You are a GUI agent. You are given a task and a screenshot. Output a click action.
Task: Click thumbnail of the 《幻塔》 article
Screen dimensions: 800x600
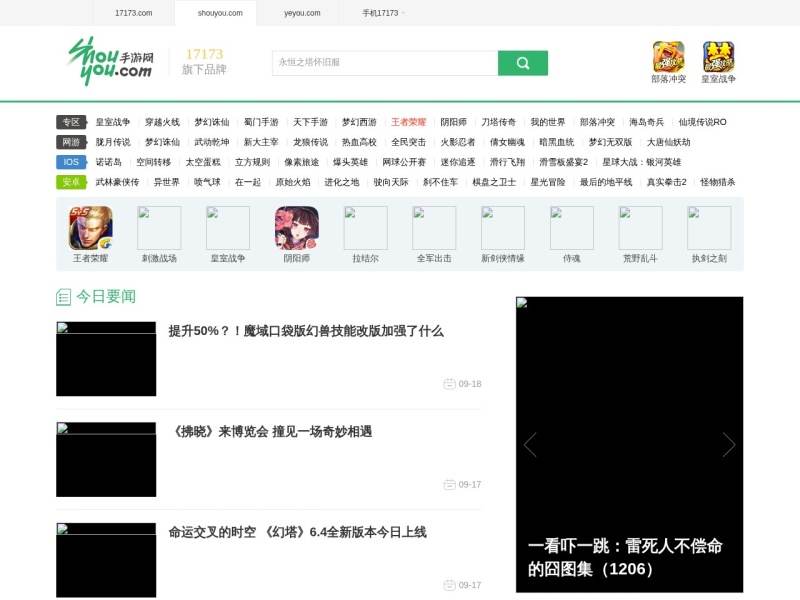click(x=106, y=560)
